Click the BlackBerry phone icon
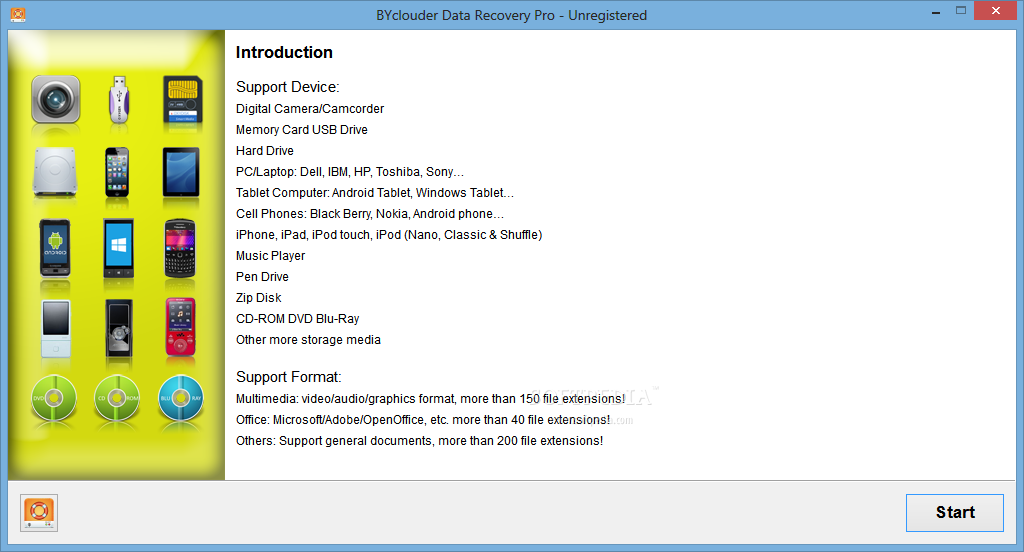Image resolution: width=1024 pixels, height=552 pixels. [180, 249]
